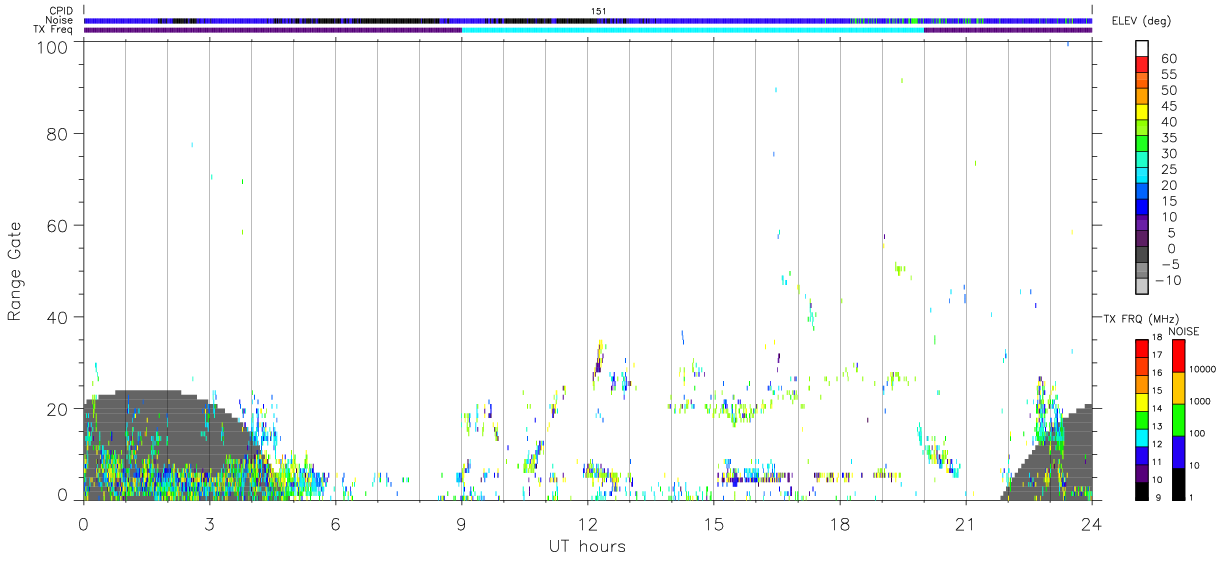Pick the red top swatch of NOISE colorbar
Image resolution: width=1228 pixels, height=567 pixels.
click(1177, 355)
